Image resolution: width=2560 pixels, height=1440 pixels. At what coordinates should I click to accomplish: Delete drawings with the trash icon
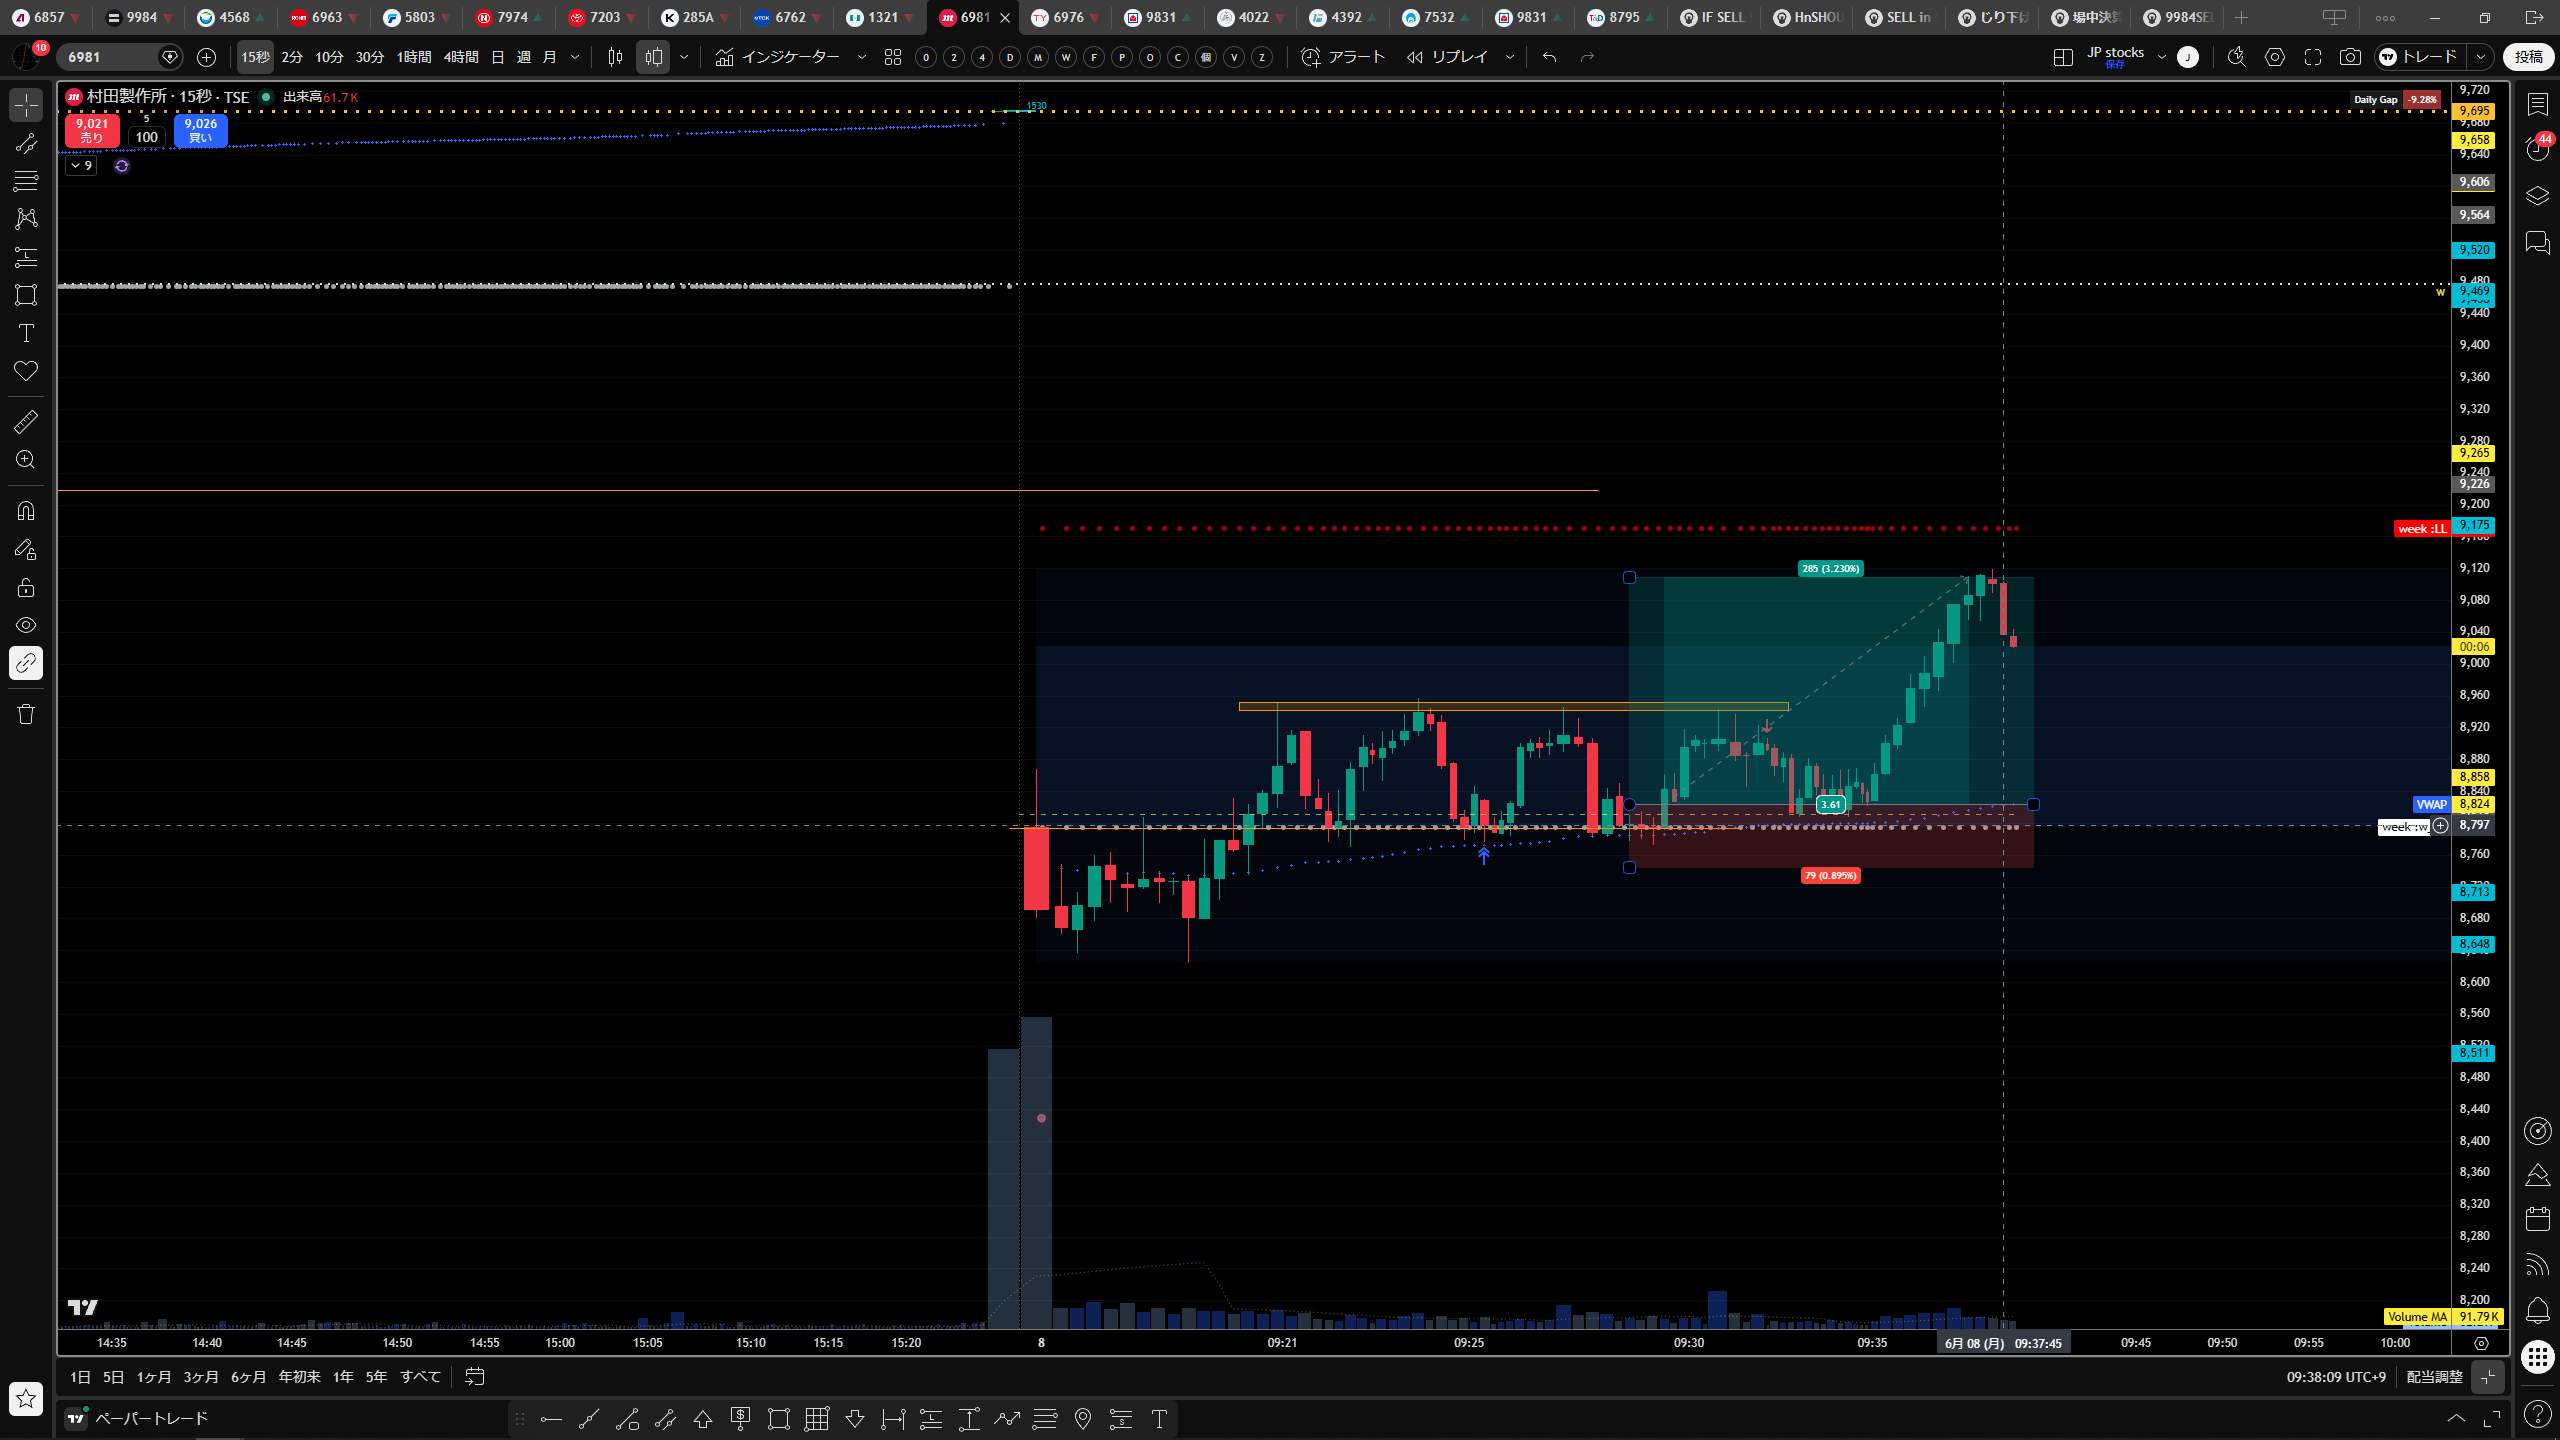[x=26, y=714]
